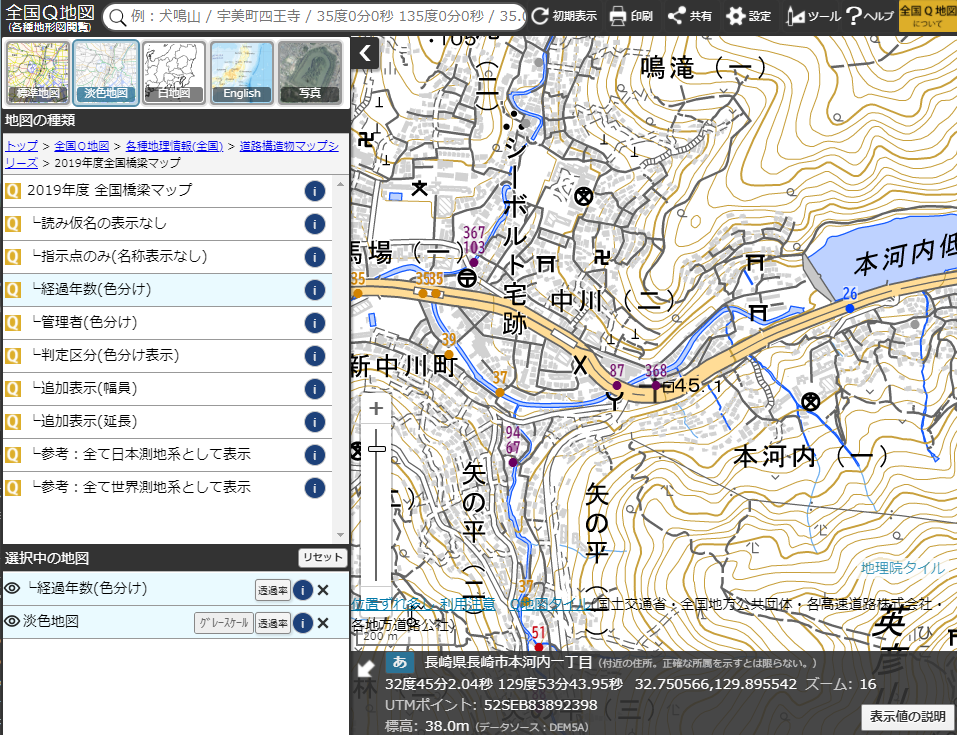This screenshot has height=735, width=957.
Task: Toggle visibility of 淡色地図 layer
Action: pos(12,622)
